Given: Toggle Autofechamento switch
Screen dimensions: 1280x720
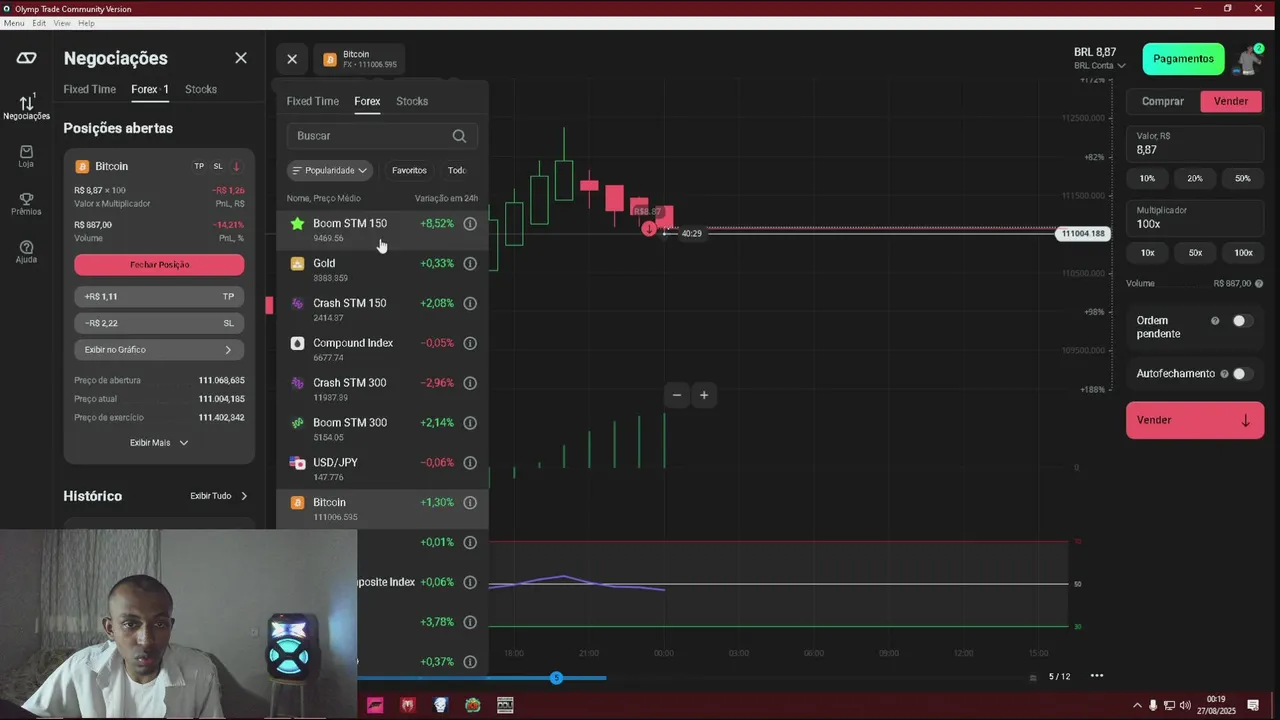Looking at the screenshot, I should pos(1242,374).
